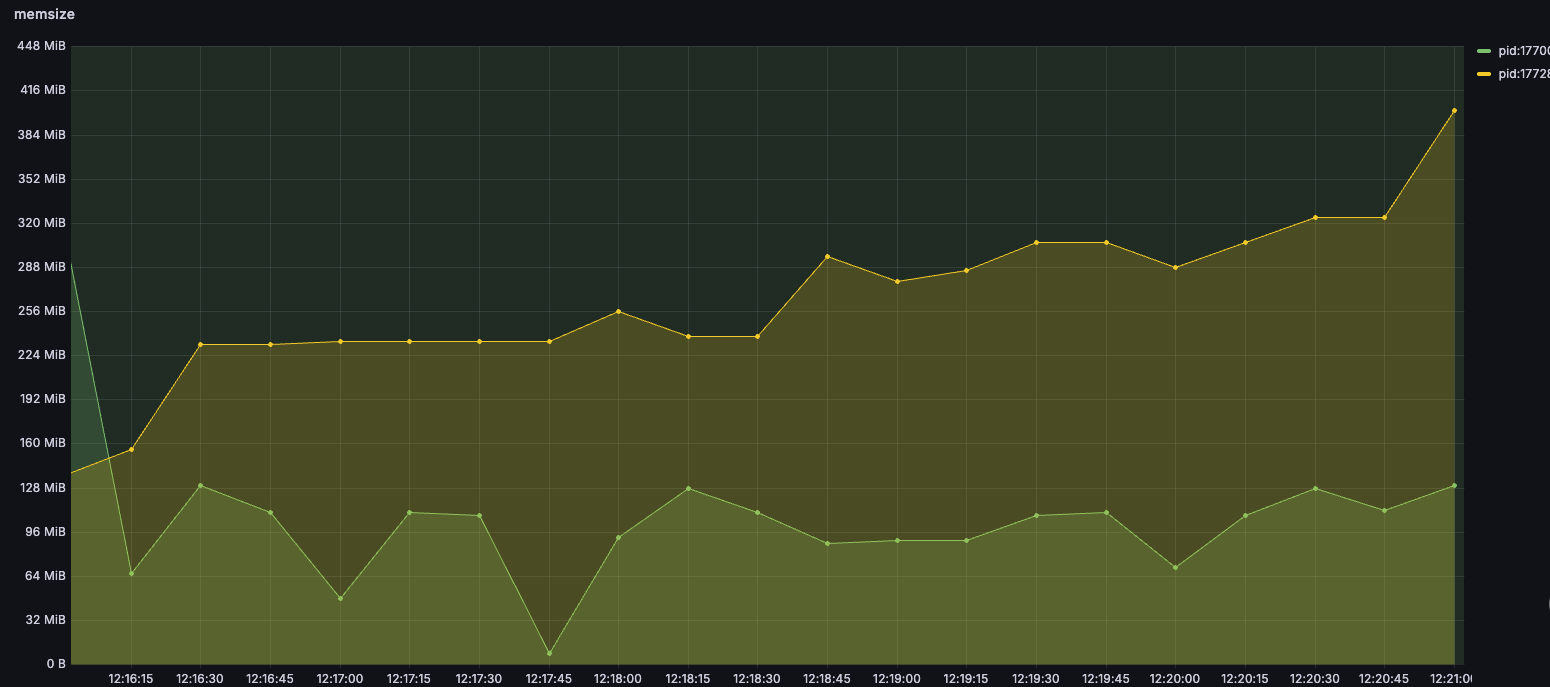Select the green data point at 12:20:00
This screenshot has width=1550, height=687.
1175,568
